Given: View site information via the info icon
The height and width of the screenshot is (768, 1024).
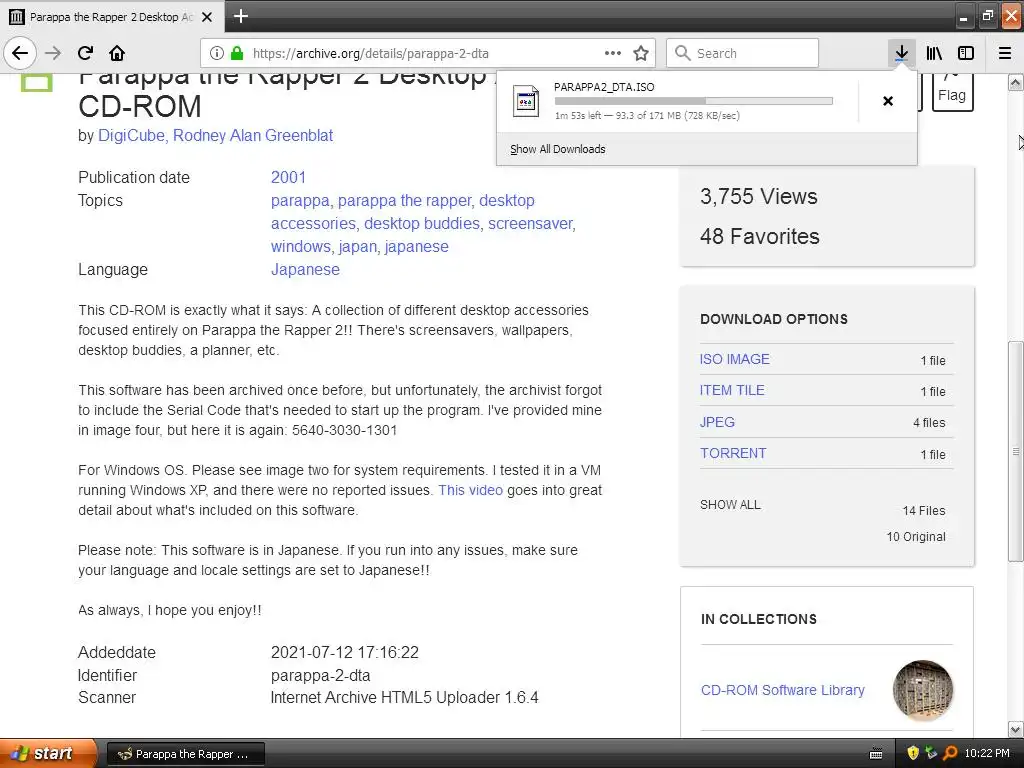Looking at the screenshot, I should pyautogui.click(x=217, y=54).
